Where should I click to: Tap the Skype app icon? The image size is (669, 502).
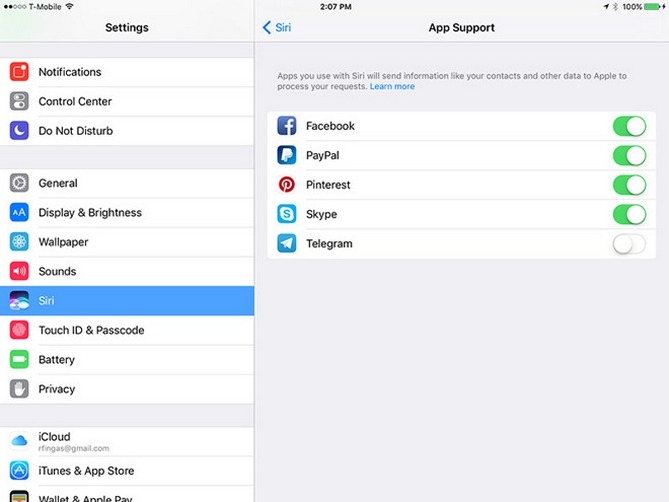pos(287,214)
